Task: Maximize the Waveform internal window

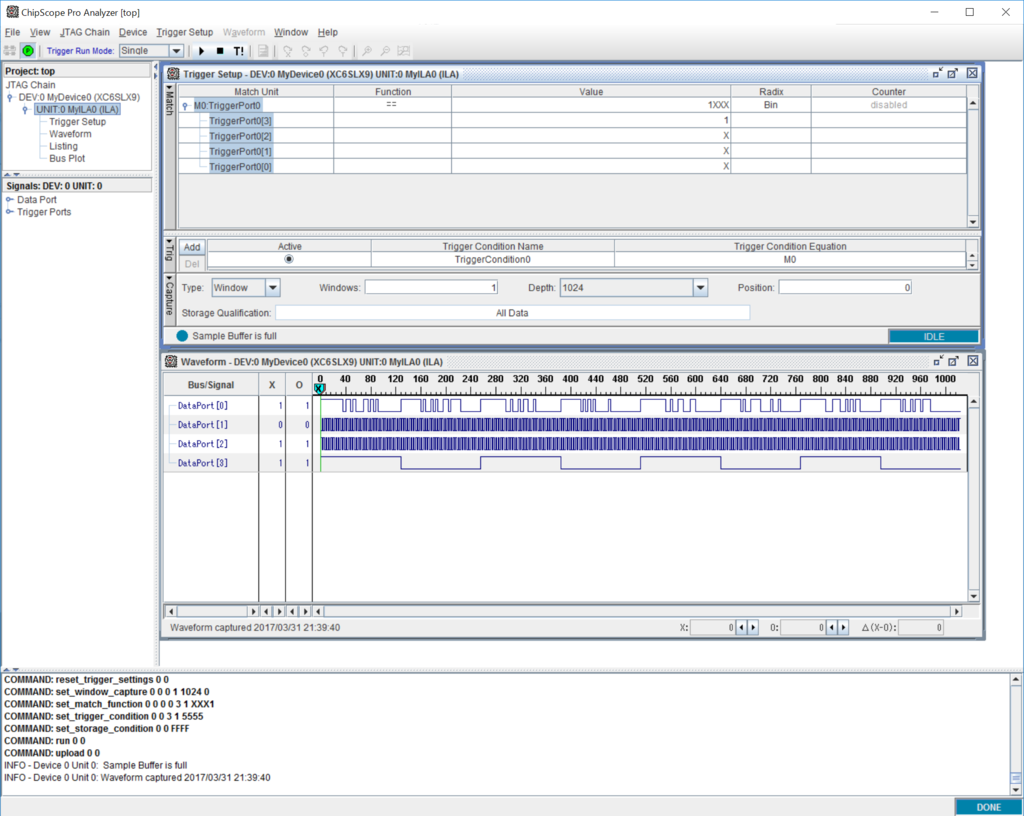Action: click(953, 360)
